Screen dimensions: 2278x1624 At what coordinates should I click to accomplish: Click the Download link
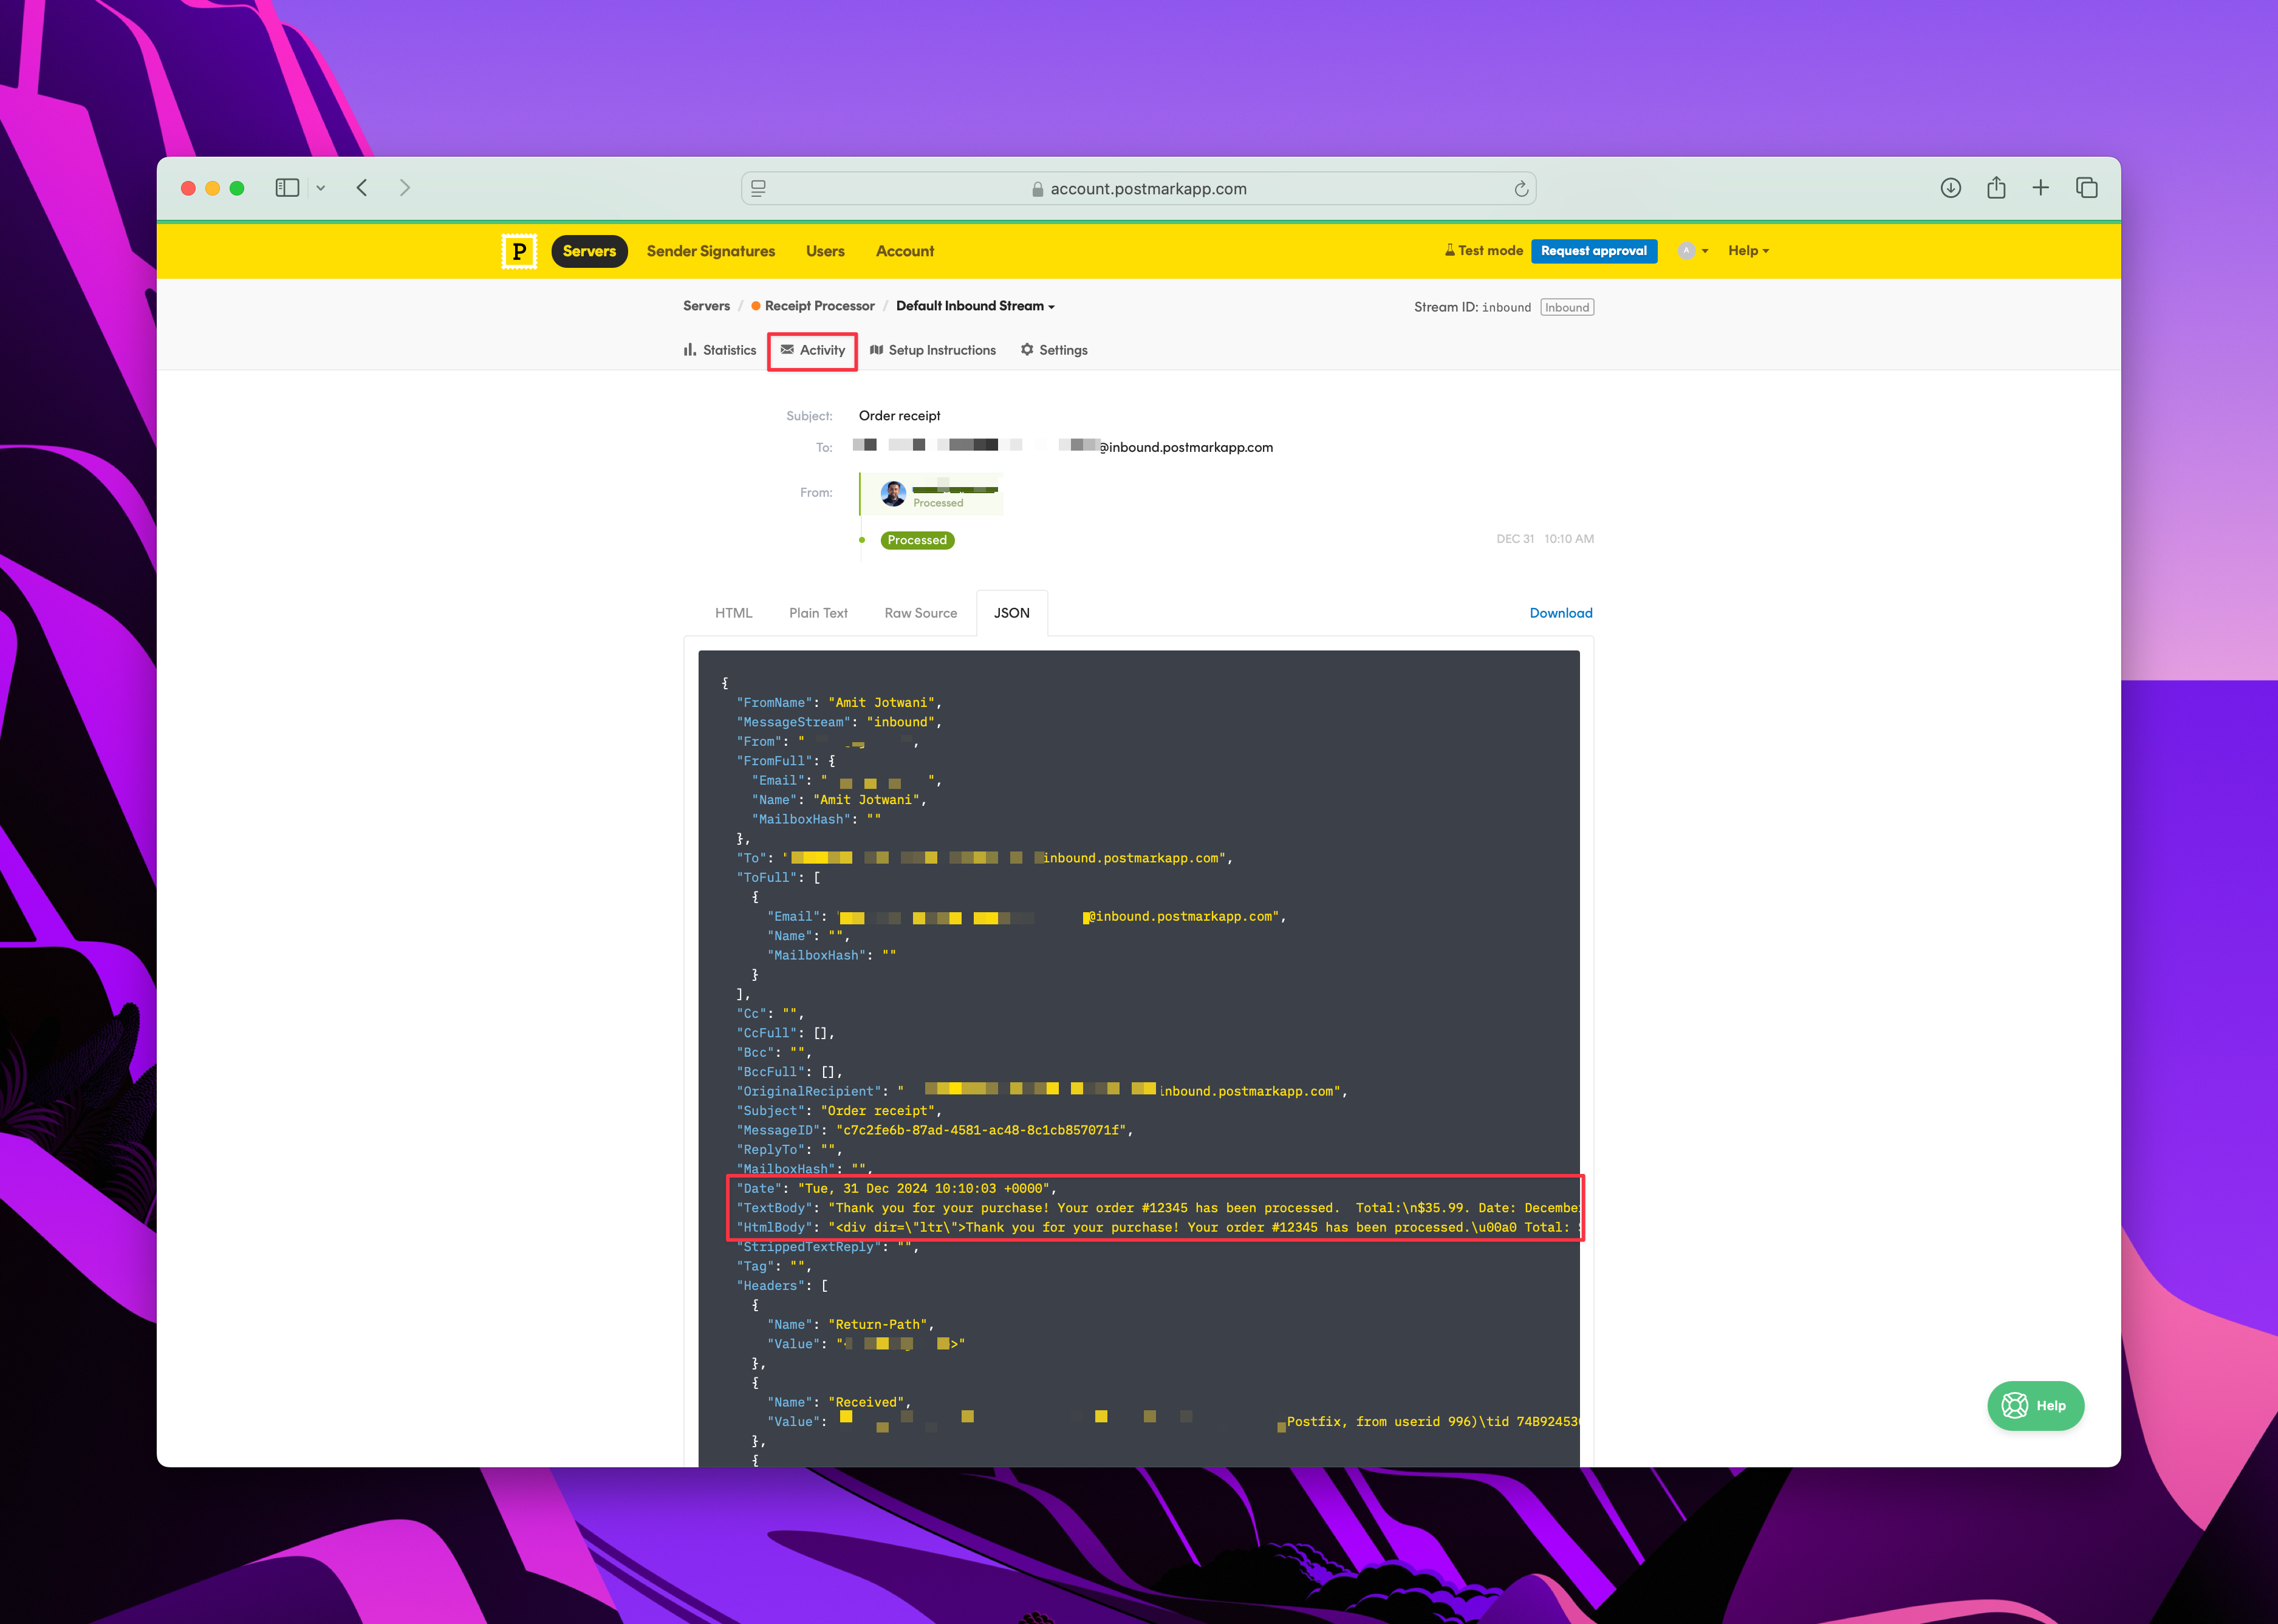1560,613
